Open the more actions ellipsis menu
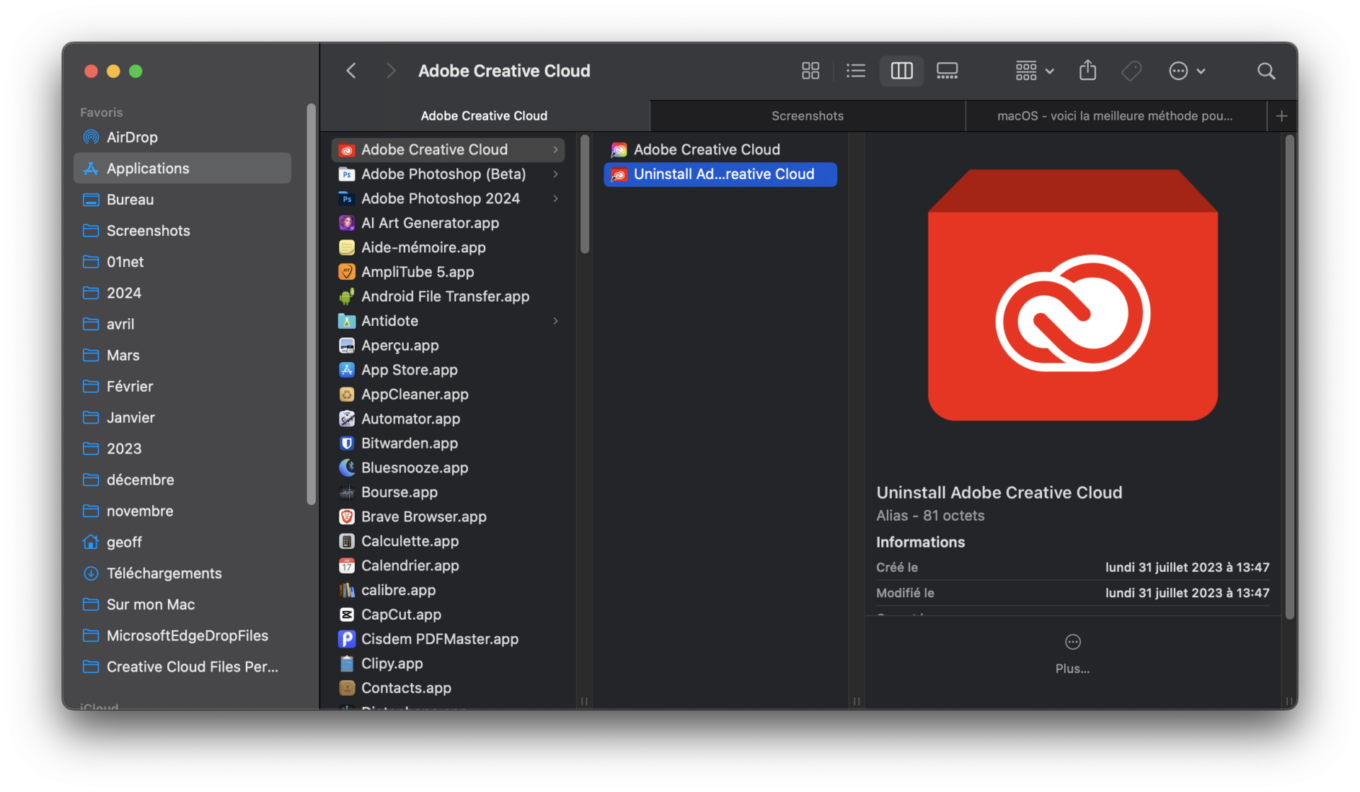Image resolution: width=1360 pixels, height=792 pixels. [1187, 71]
